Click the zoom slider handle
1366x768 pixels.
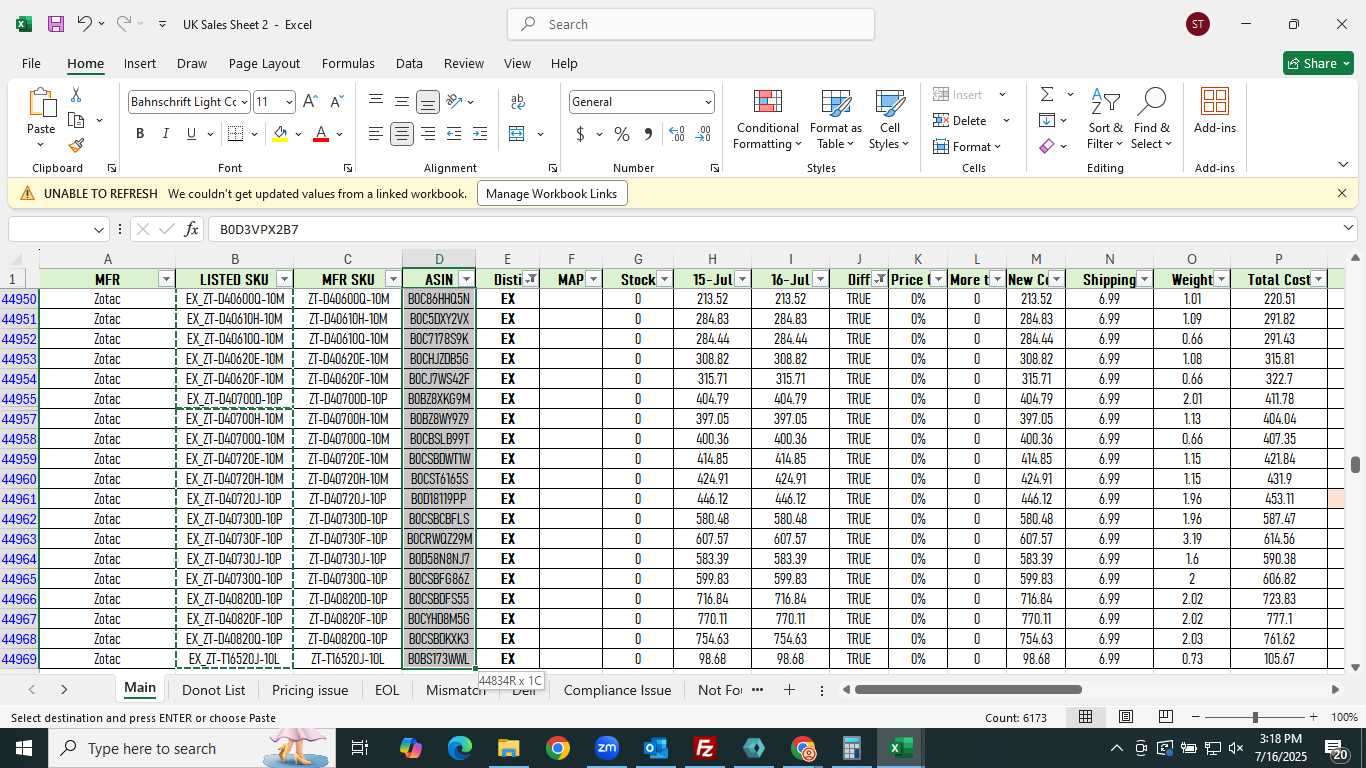(x=1255, y=717)
